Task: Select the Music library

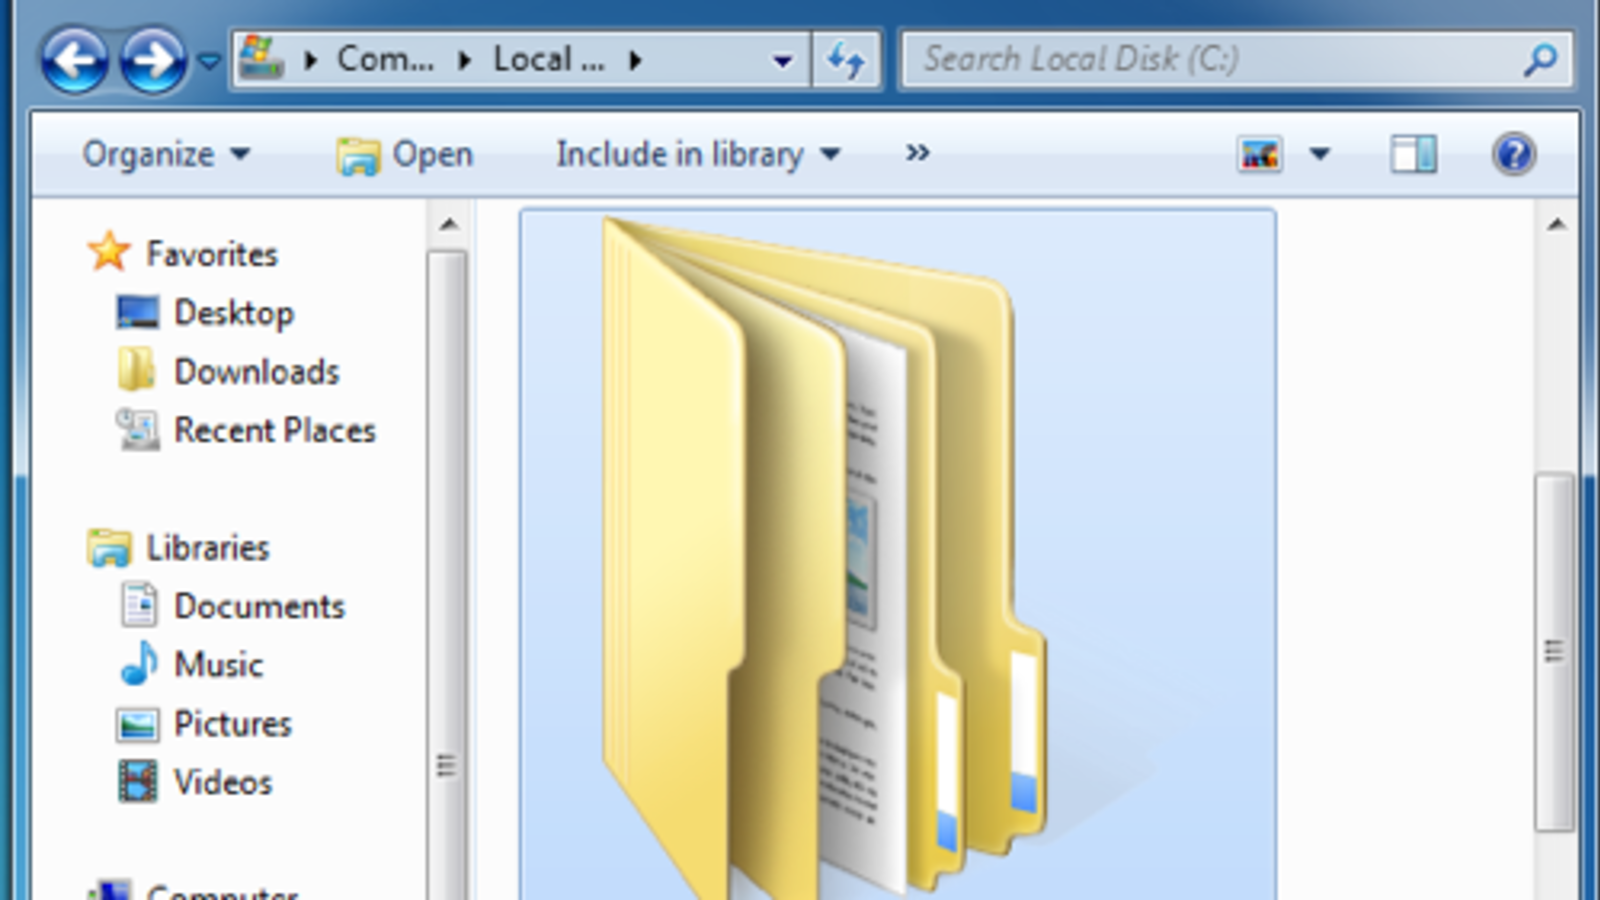Action: point(218,664)
